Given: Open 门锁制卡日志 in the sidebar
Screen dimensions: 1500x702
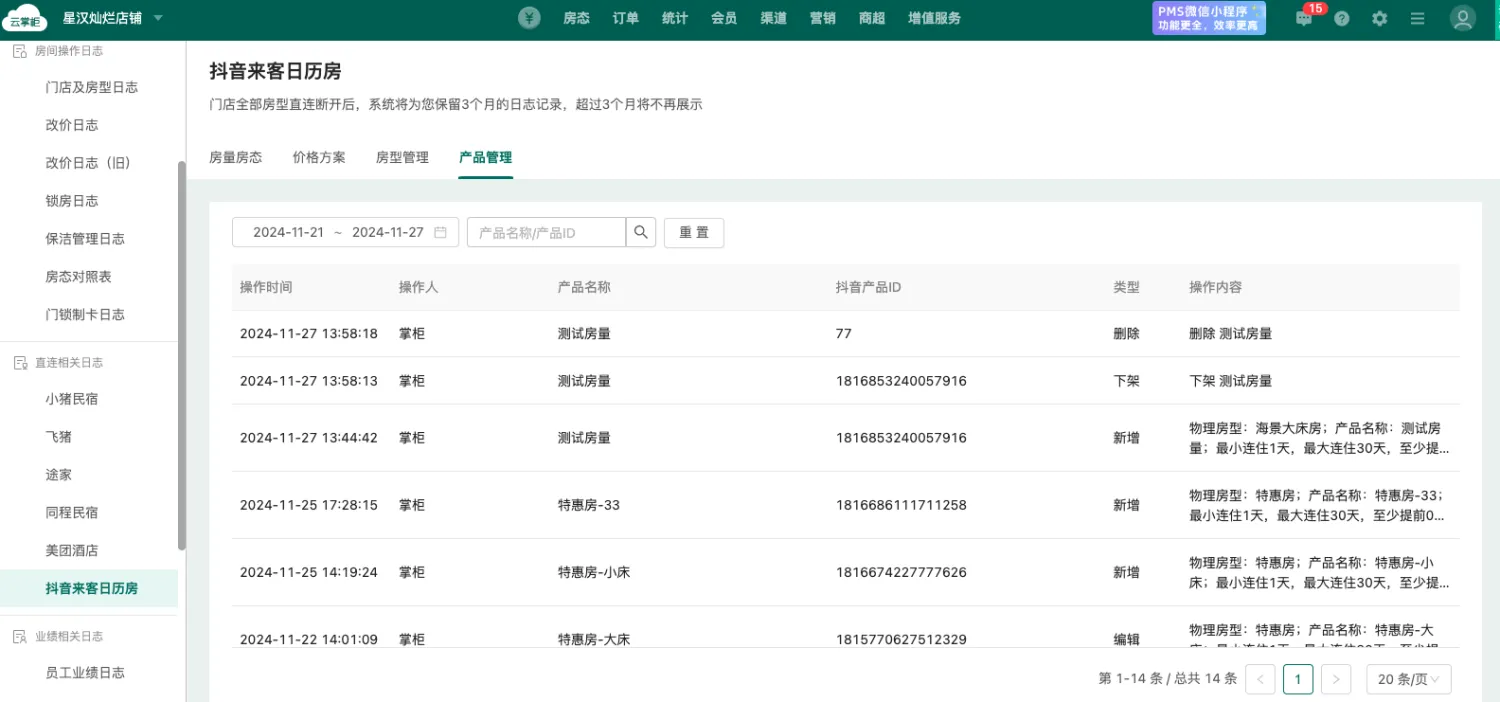Looking at the screenshot, I should pyautogui.click(x=85, y=314).
